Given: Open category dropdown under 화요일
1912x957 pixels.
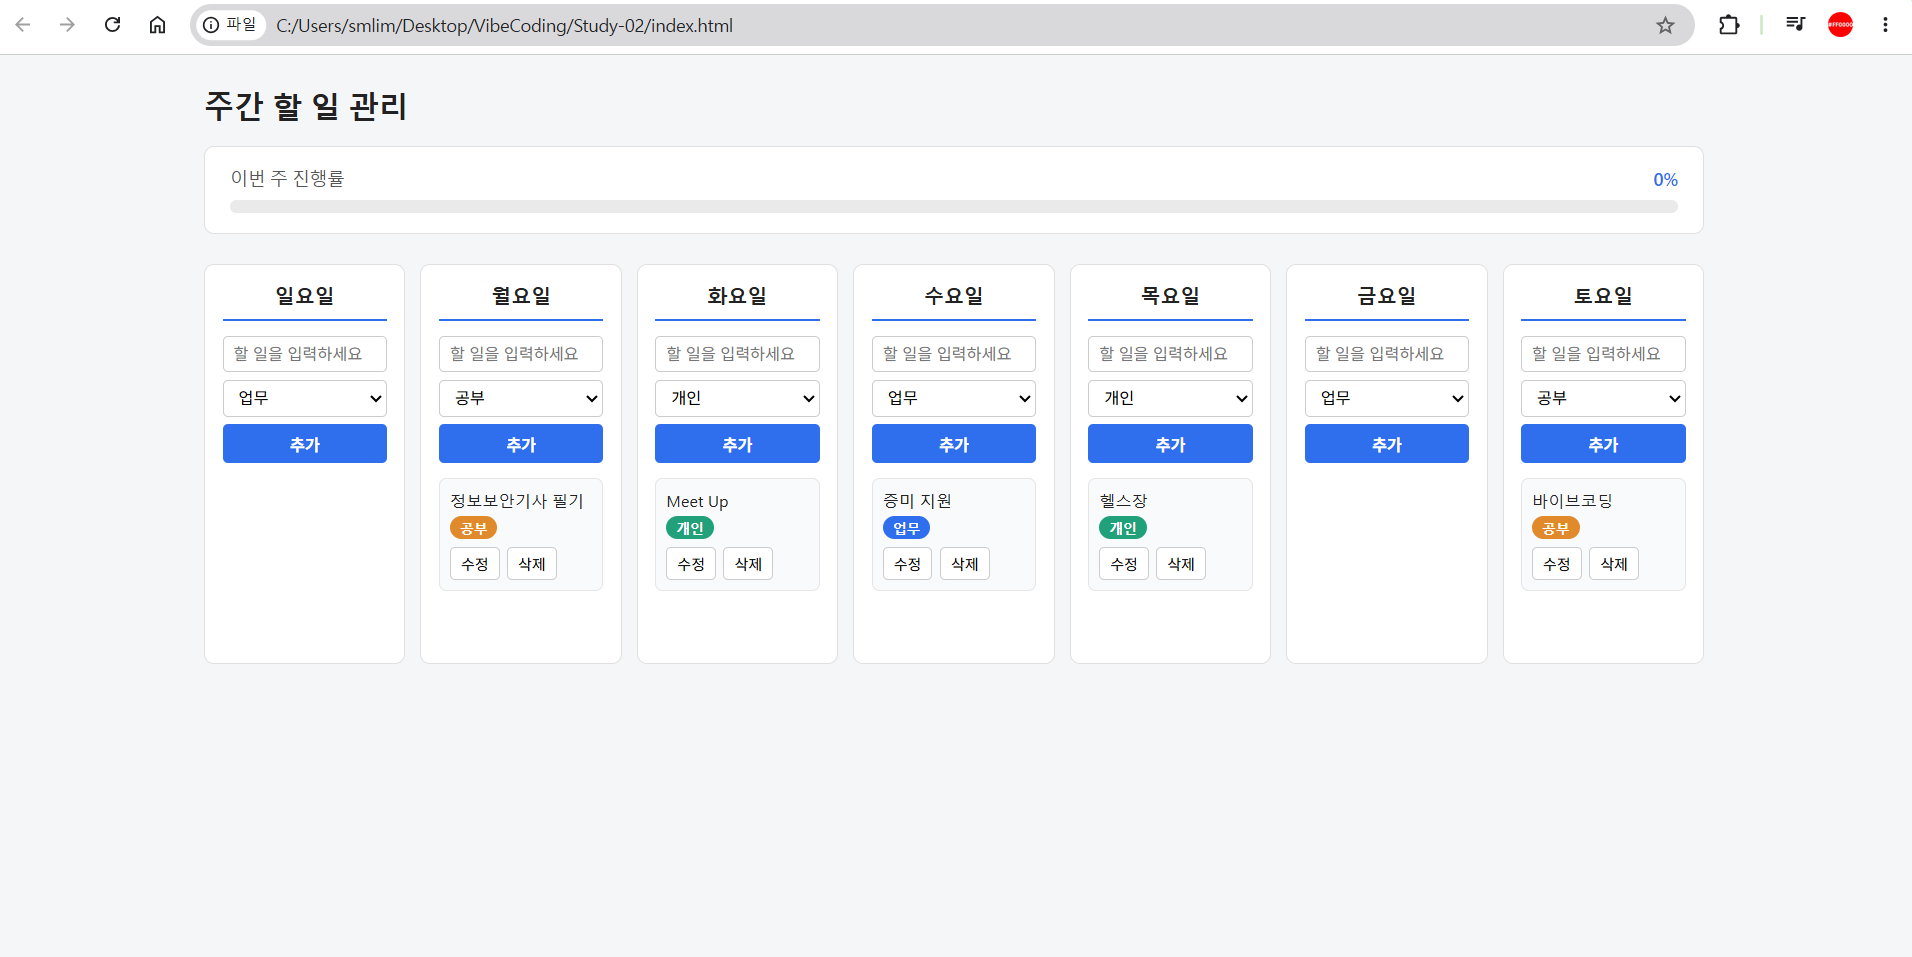Looking at the screenshot, I should pyautogui.click(x=737, y=398).
